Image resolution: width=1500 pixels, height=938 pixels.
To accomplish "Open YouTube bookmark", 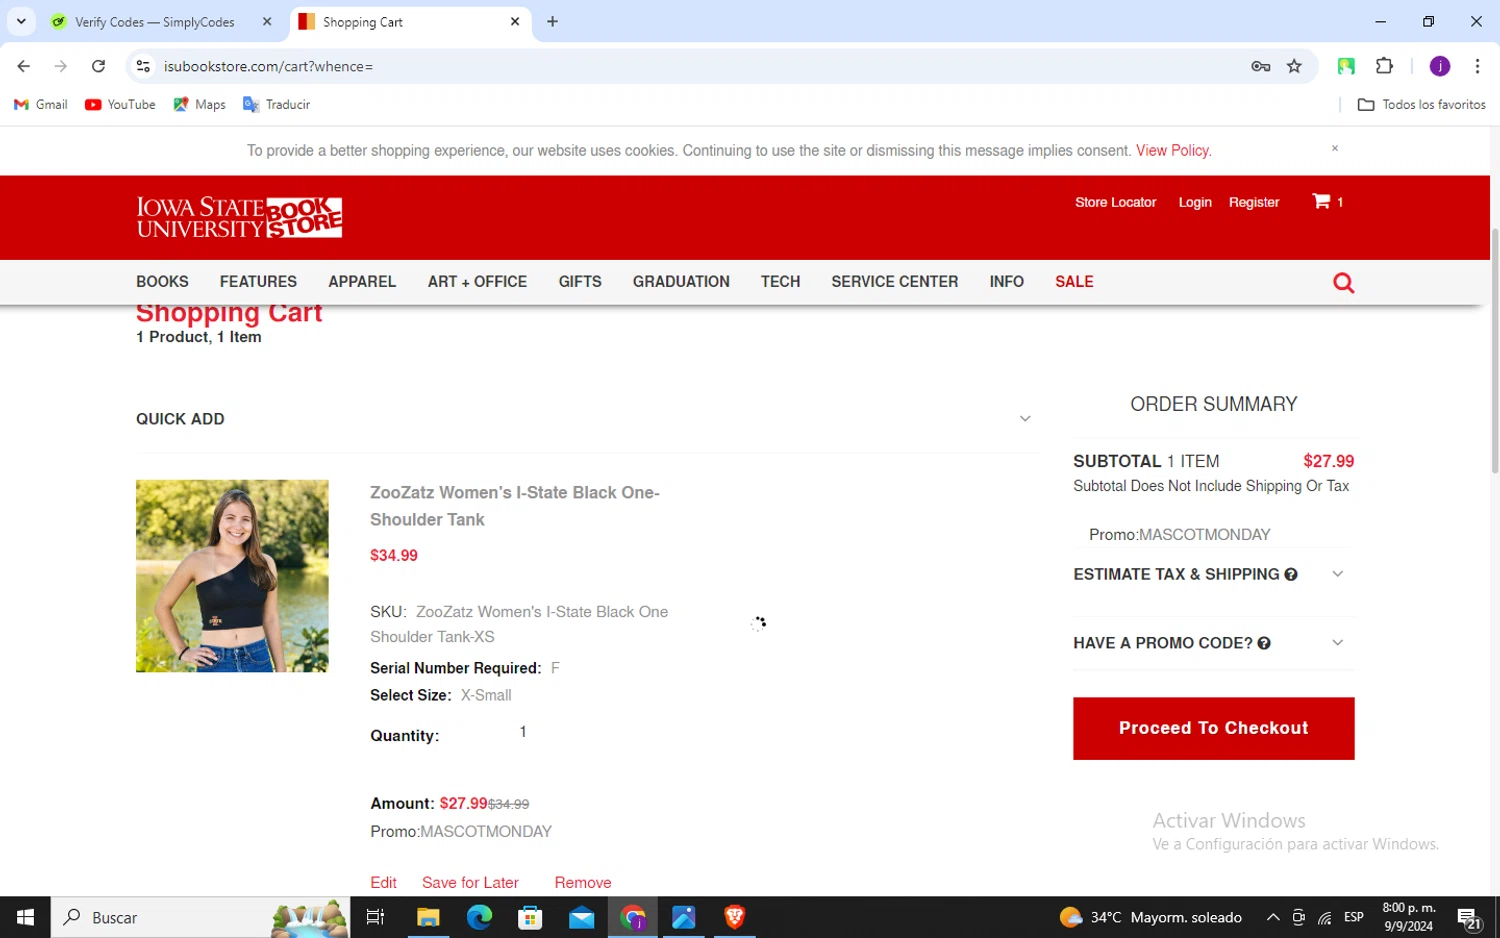I will 120,104.
